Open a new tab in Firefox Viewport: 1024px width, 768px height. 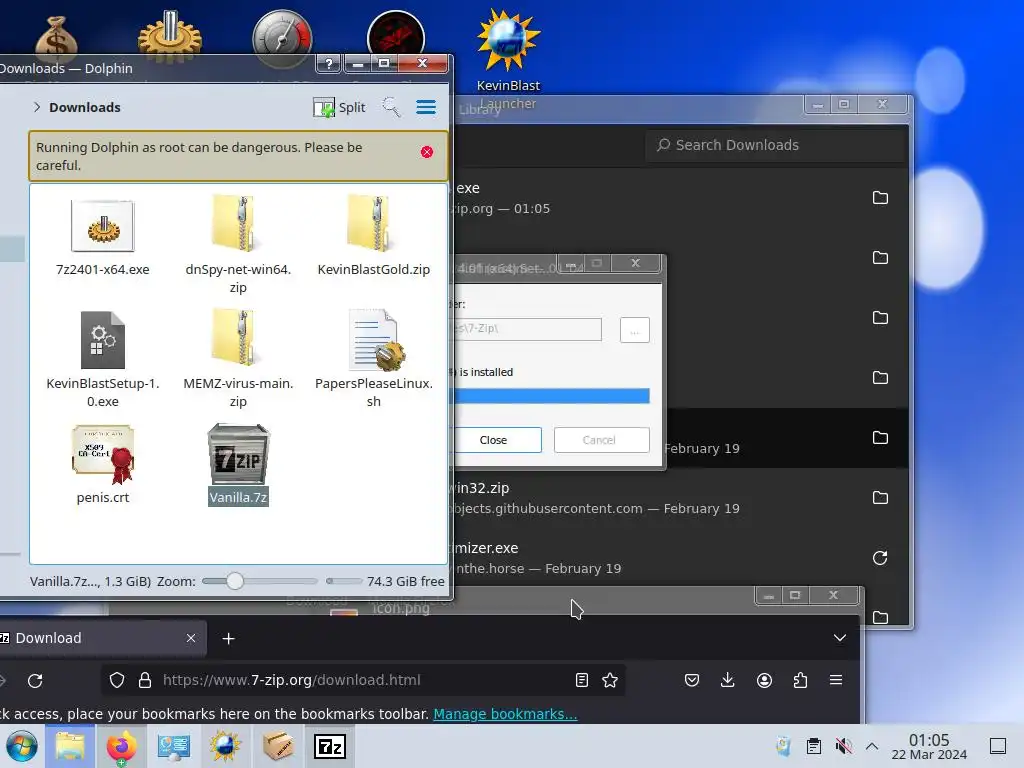[229, 638]
